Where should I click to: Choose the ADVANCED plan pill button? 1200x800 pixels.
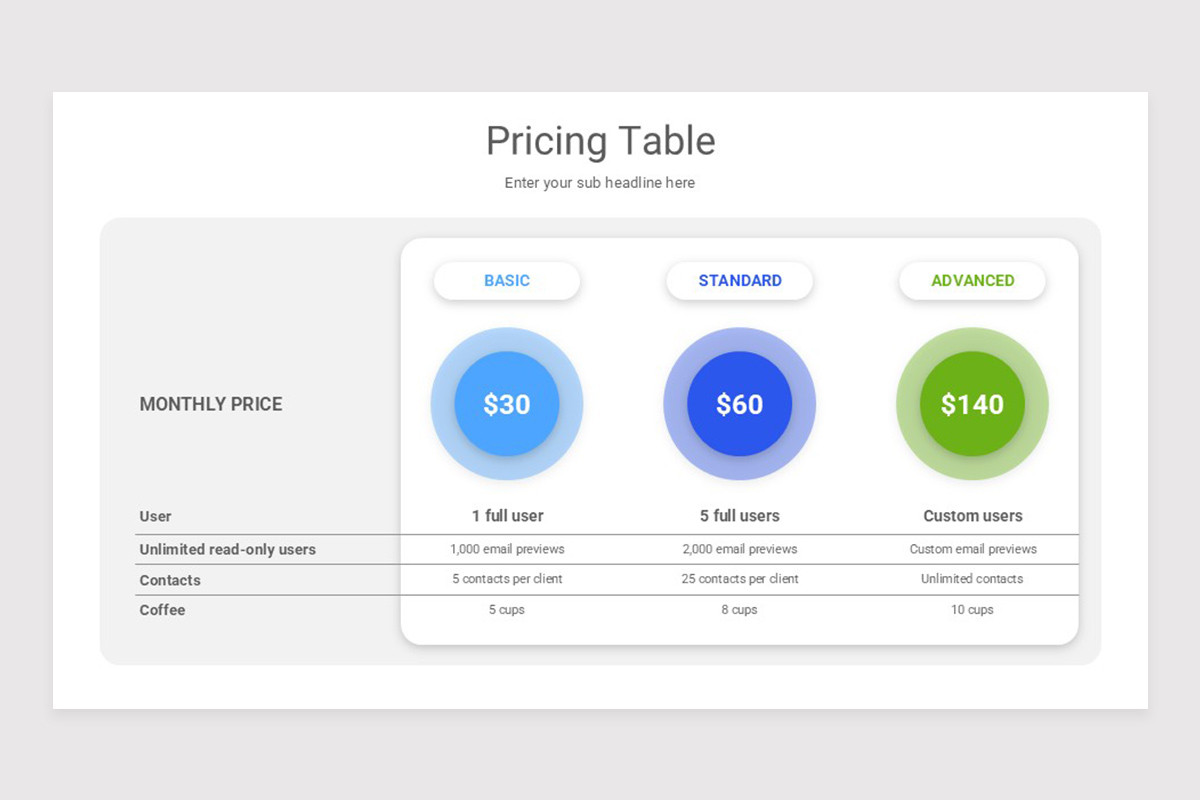click(973, 281)
